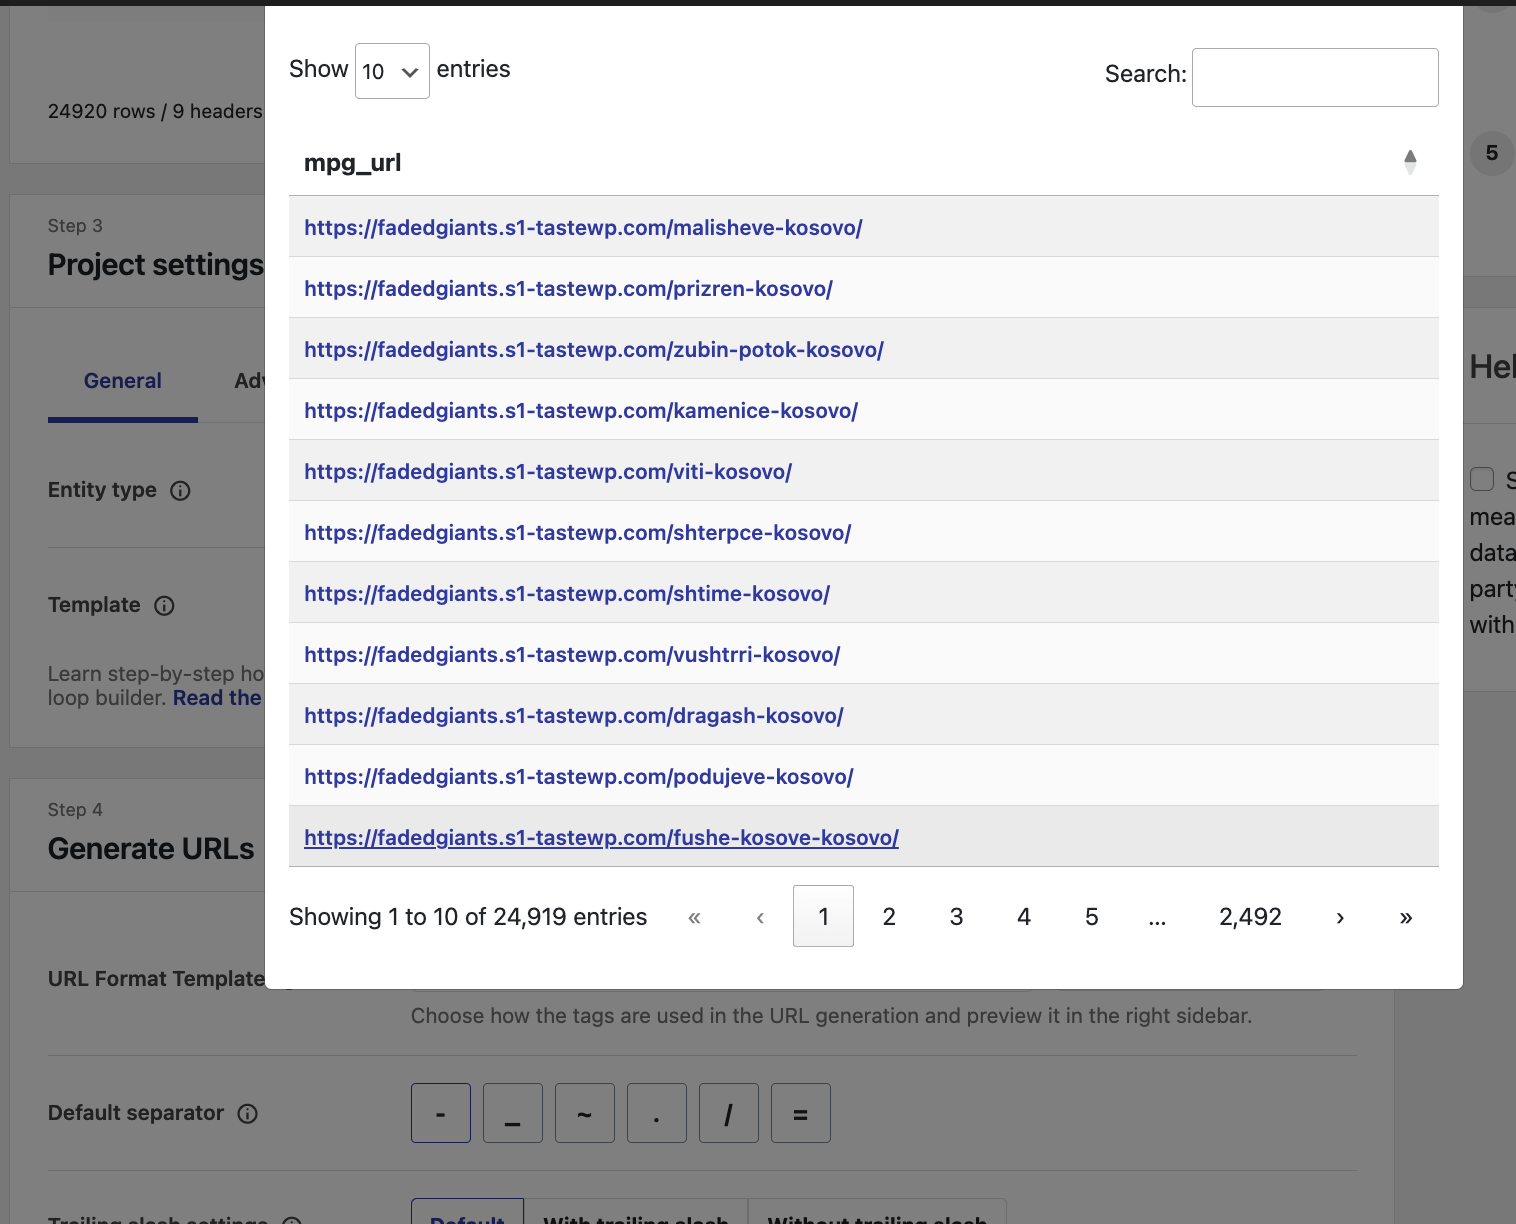Screen dimensions: 1516x1224
Task: Click the Search input field
Action: pyautogui.click(x=1314, y=77)
